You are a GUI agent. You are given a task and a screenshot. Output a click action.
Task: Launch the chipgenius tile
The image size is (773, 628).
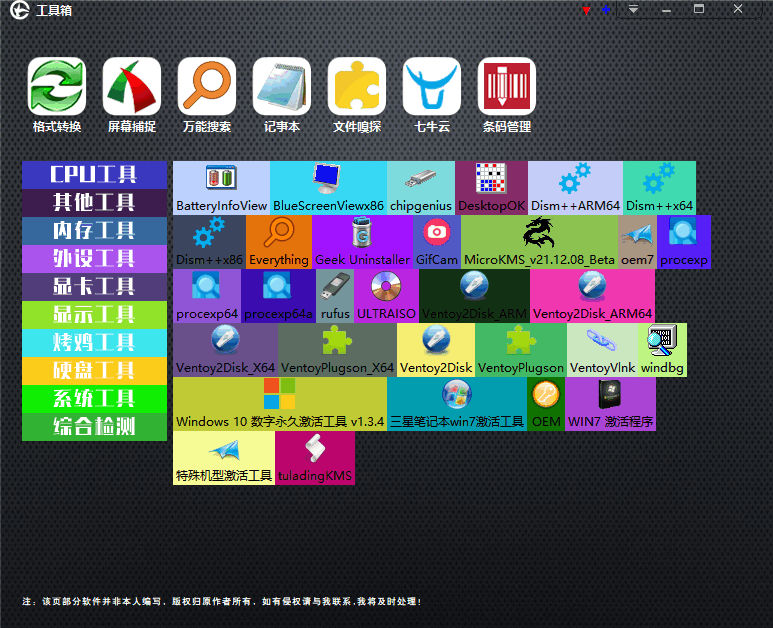pos(421,188)
